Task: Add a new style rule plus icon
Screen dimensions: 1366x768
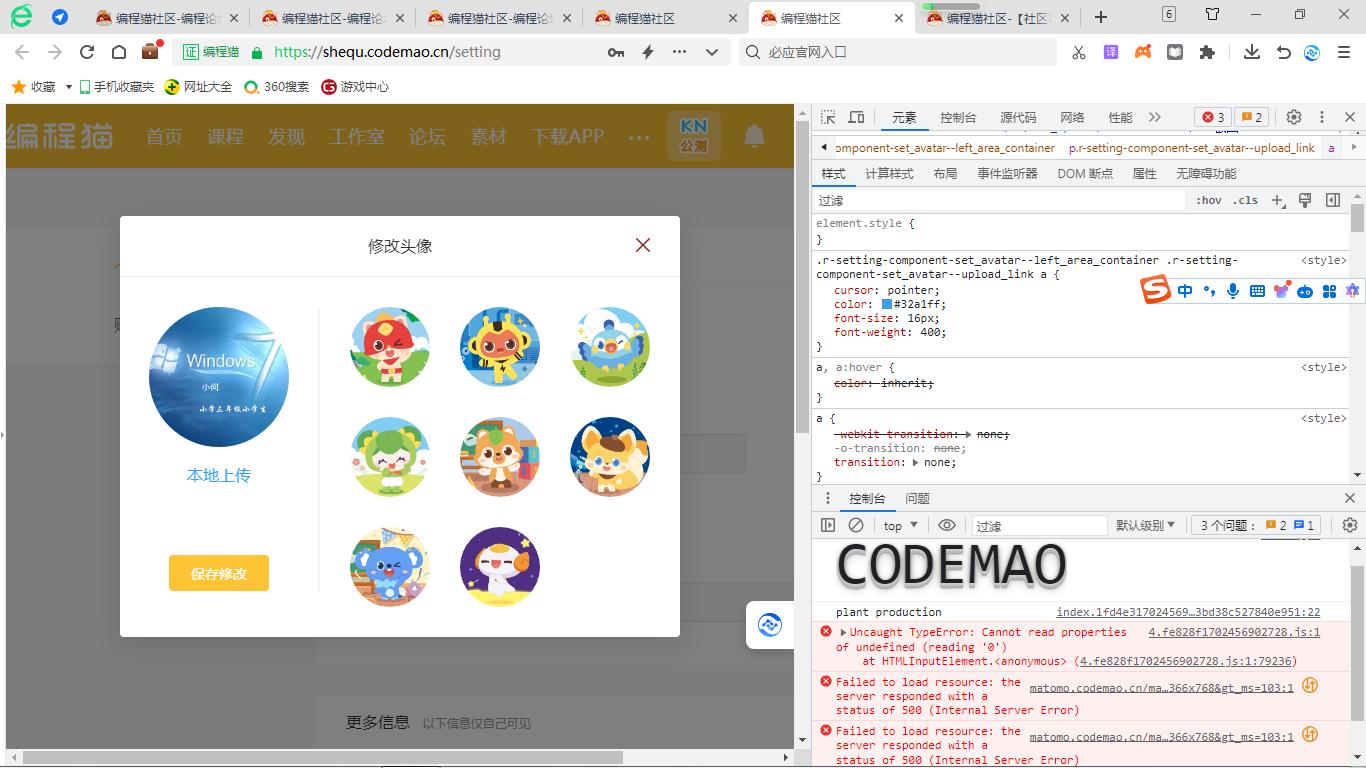Action: 1277,200
